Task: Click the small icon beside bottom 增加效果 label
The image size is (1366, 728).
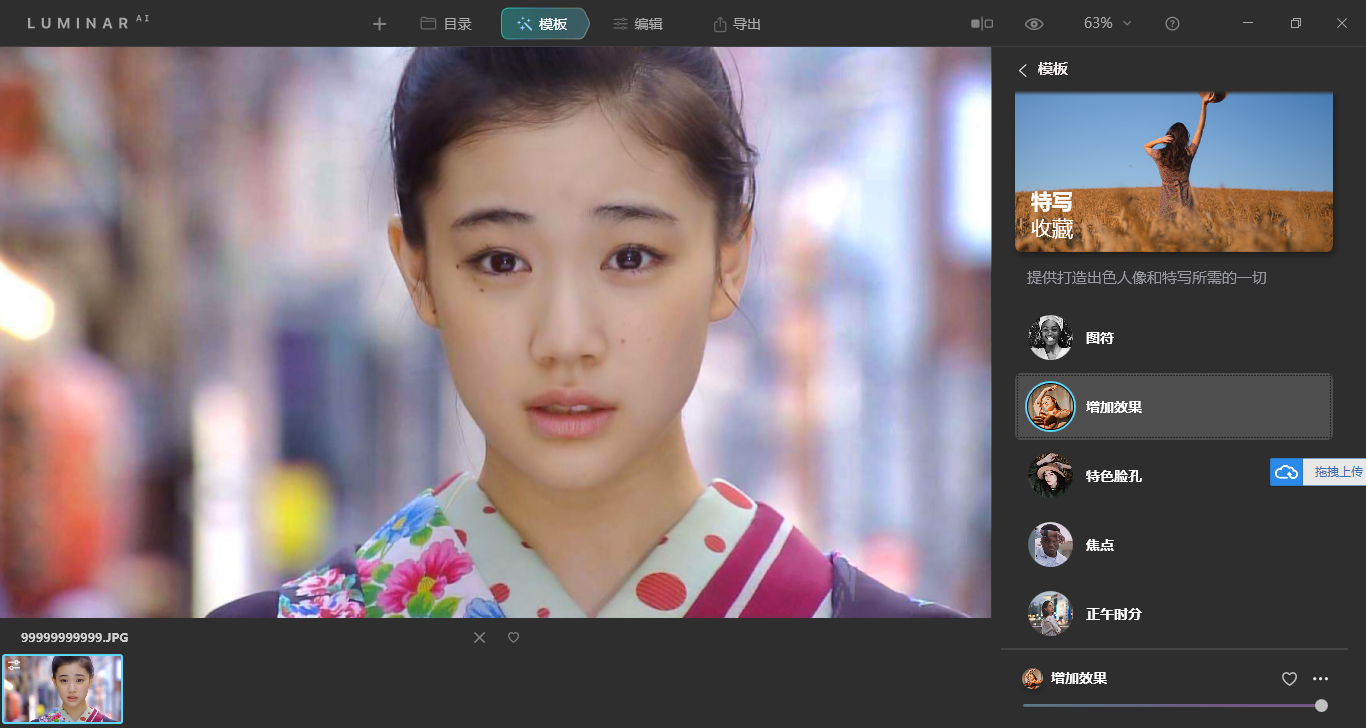Action: pyautogui.click(x=1032, y=679)
